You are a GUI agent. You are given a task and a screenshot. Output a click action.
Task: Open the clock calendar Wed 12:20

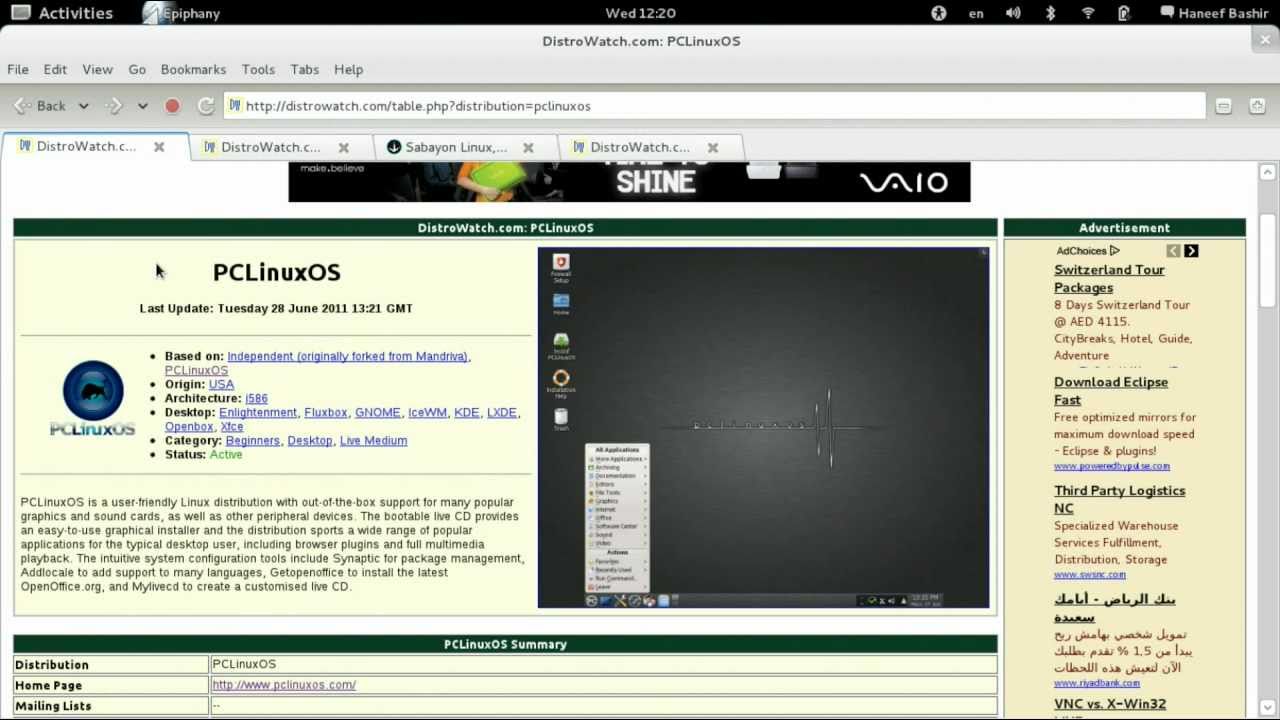640,13
